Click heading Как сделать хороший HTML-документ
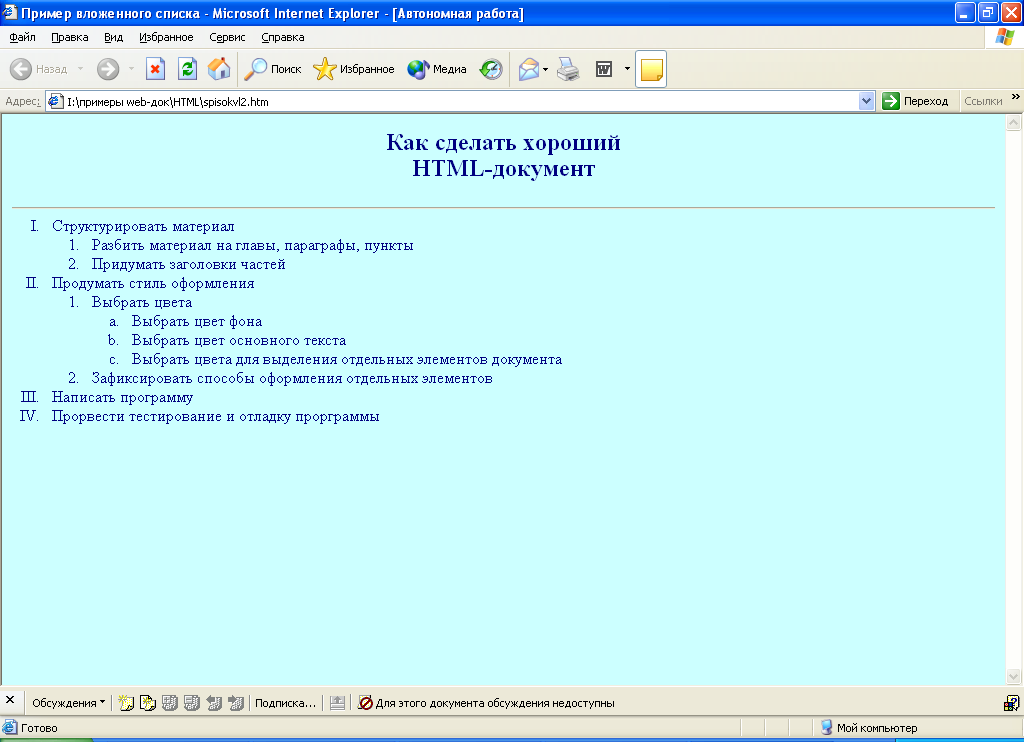The image size is (1024, 742). (x=504, y=155)
